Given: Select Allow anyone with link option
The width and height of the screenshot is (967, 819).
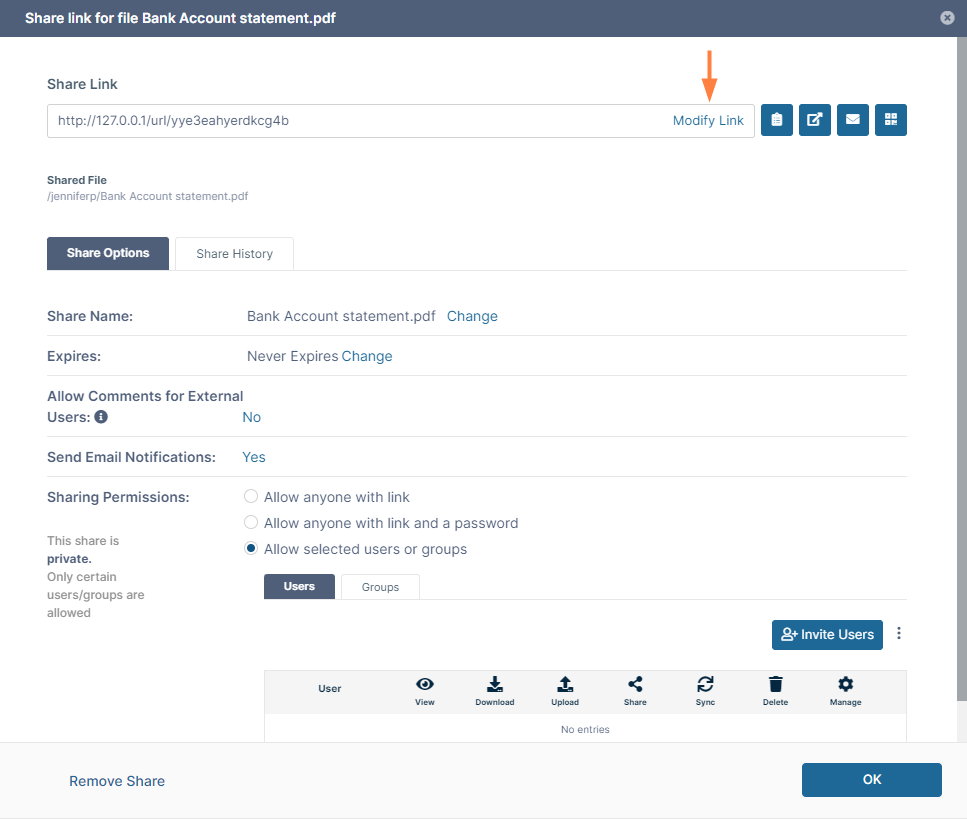Looking at the screenshot, I should tap(252, 497).
